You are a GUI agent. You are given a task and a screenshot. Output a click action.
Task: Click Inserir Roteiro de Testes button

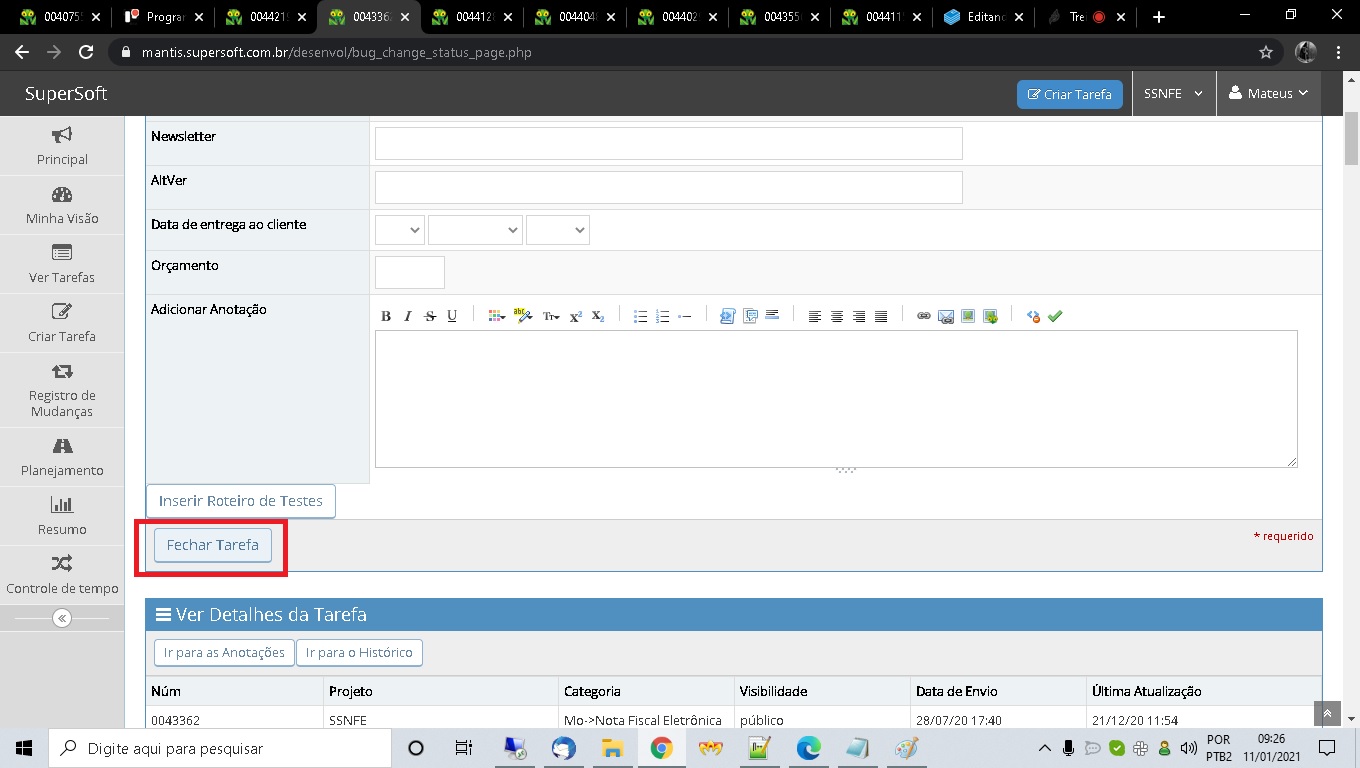(x=240, y=501)
